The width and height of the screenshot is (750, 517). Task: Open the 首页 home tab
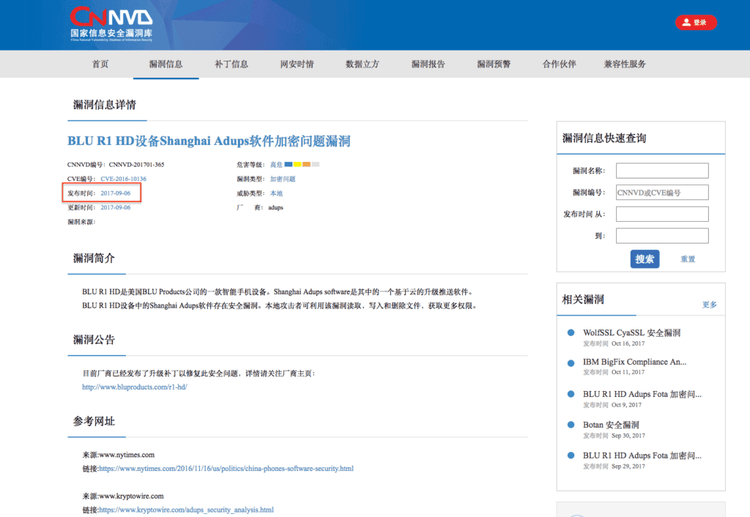tap(100, 64)
